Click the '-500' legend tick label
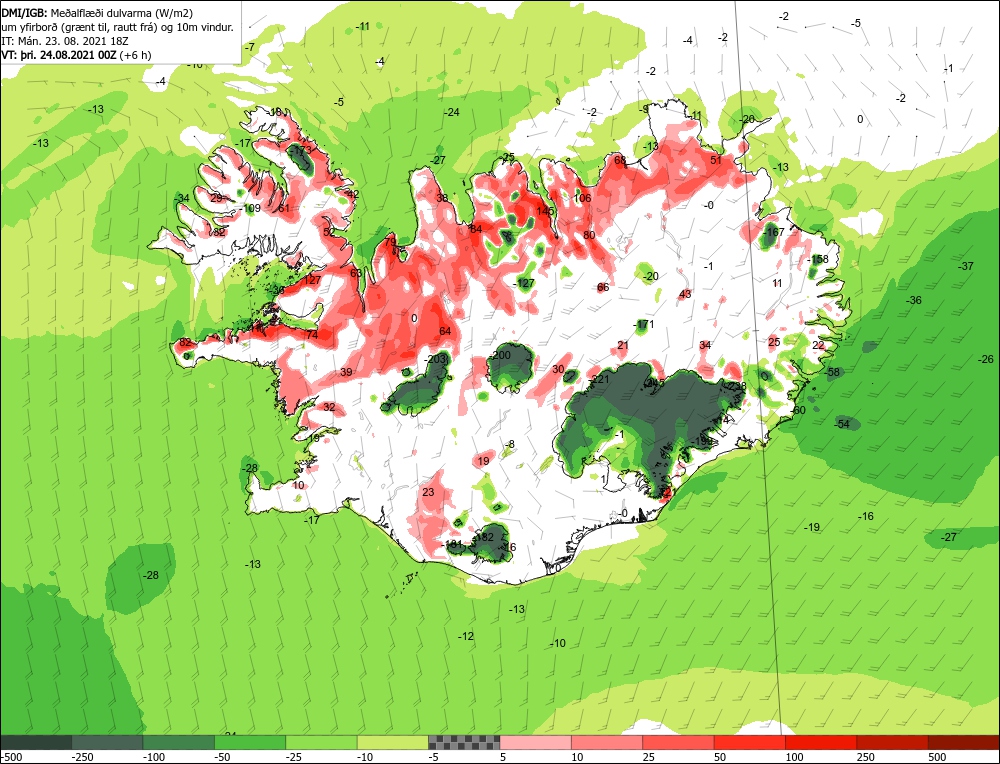Screen dimensions: 1000x764 pyautogui.click(x=11, y=757)
